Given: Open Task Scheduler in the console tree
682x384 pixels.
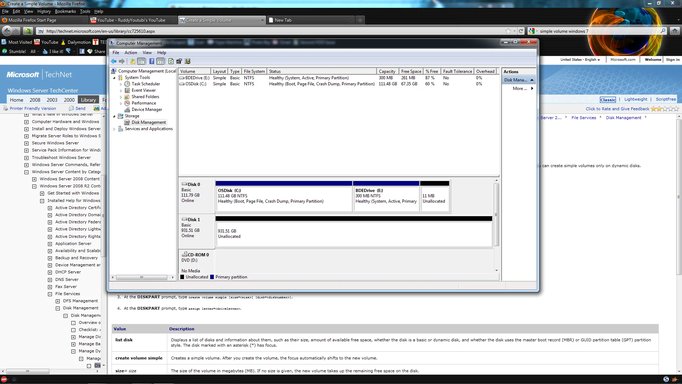Looking at the screenshot, I should point(146,83).
